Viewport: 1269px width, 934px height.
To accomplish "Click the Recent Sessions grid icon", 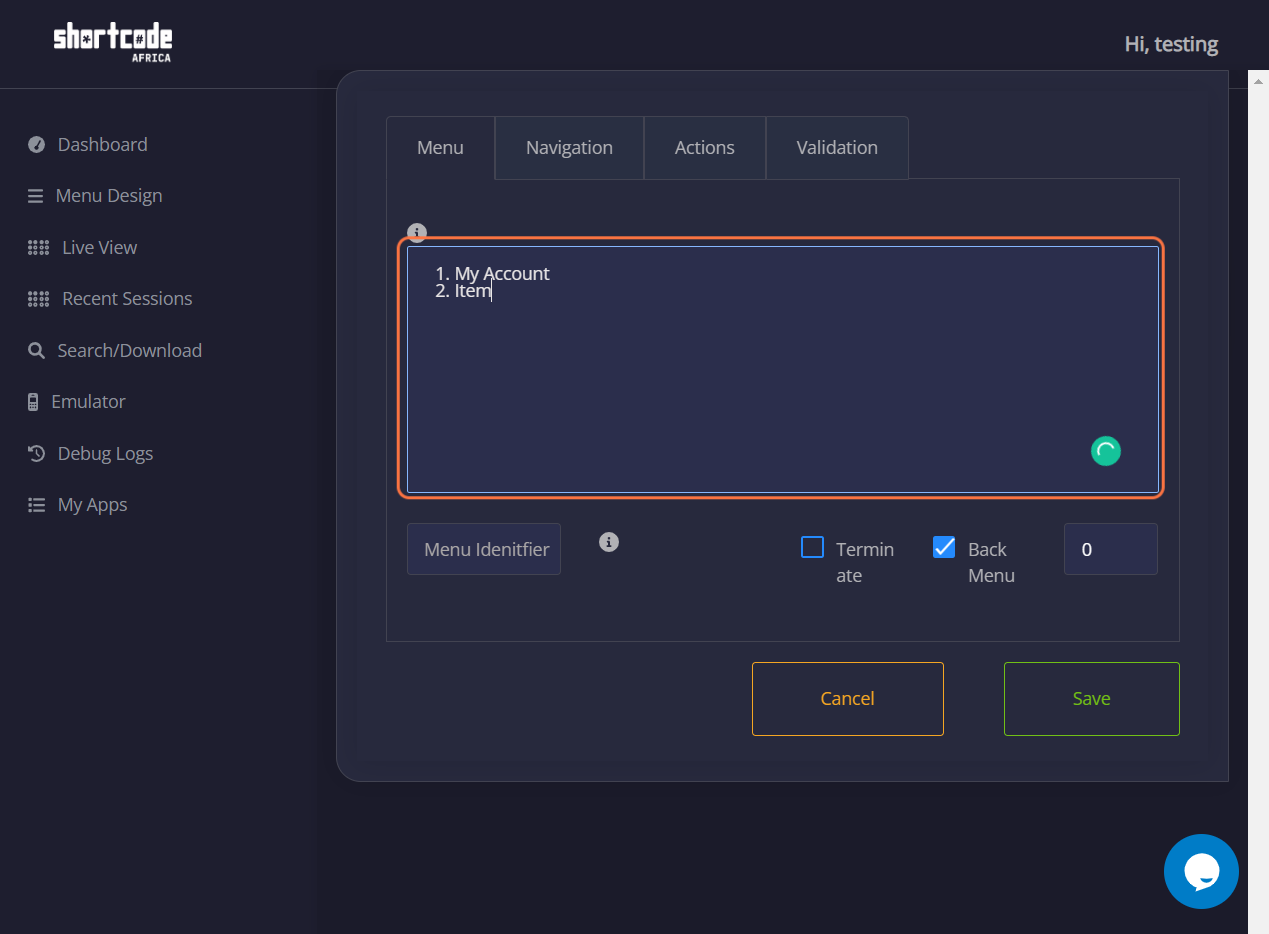I will coord(38,299).
